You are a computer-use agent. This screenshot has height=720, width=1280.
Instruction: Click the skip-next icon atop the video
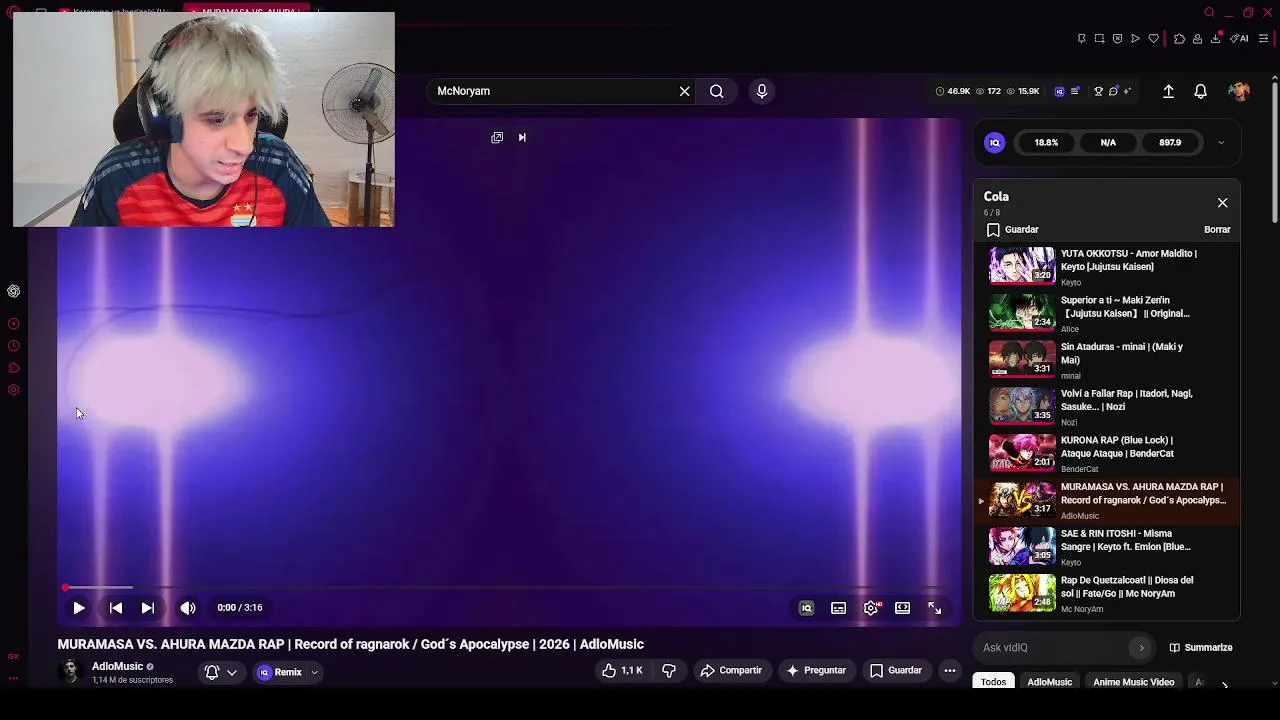(x=522, y=138)
